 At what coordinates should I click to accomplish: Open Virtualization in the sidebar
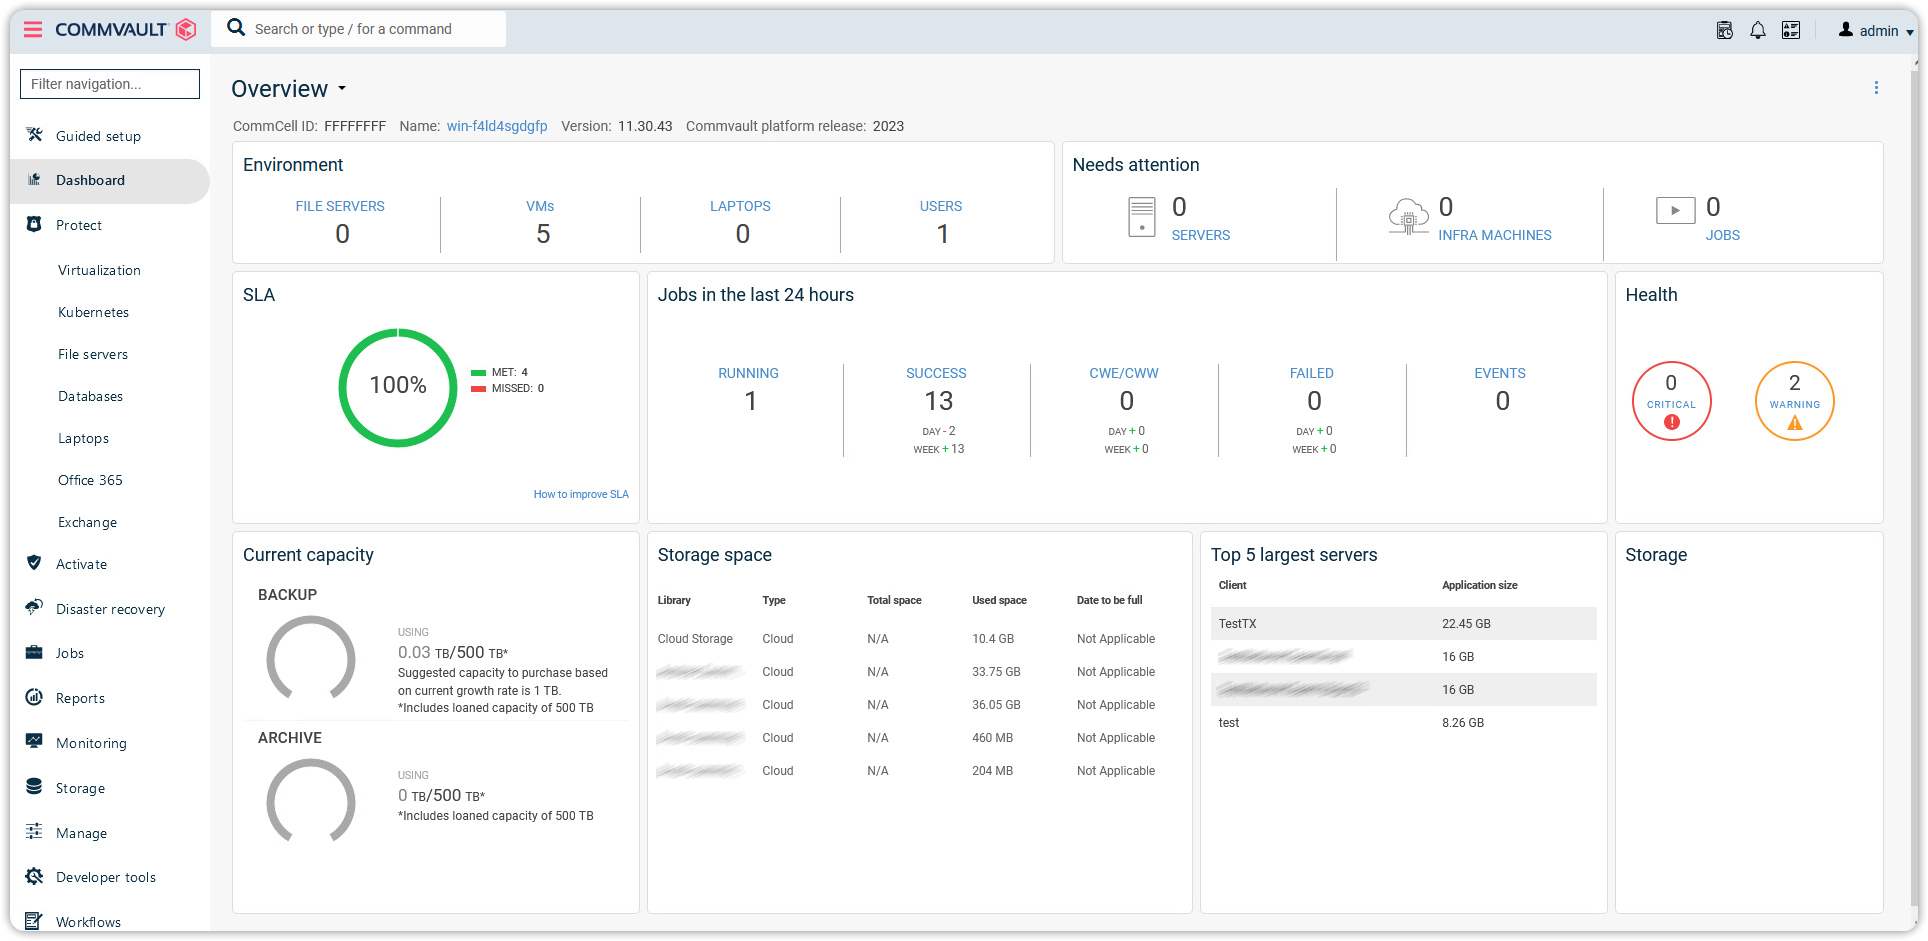click(x=99, y=270)
